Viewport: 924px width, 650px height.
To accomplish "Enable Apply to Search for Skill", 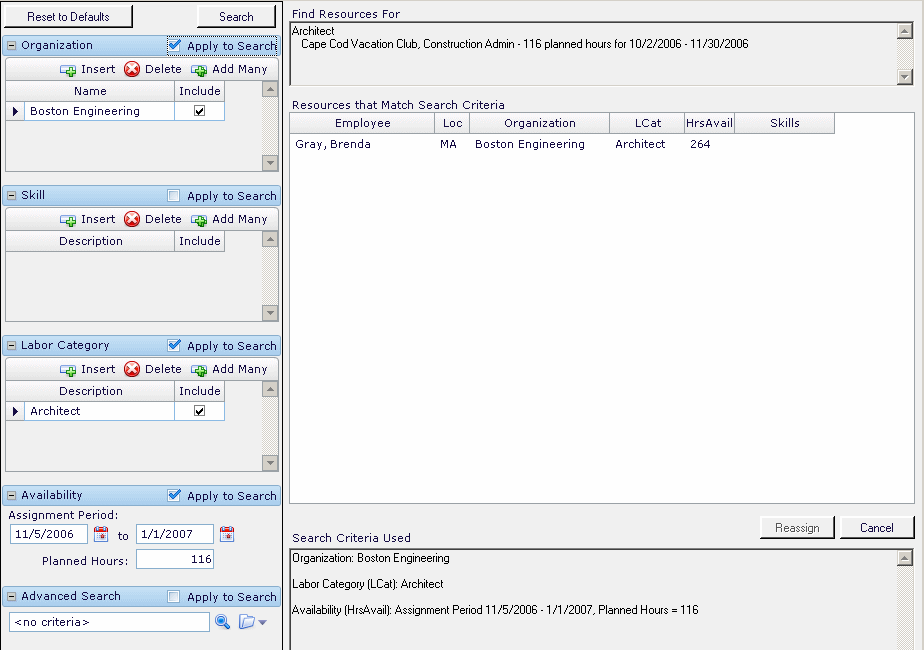I will [x=174, y=196].
